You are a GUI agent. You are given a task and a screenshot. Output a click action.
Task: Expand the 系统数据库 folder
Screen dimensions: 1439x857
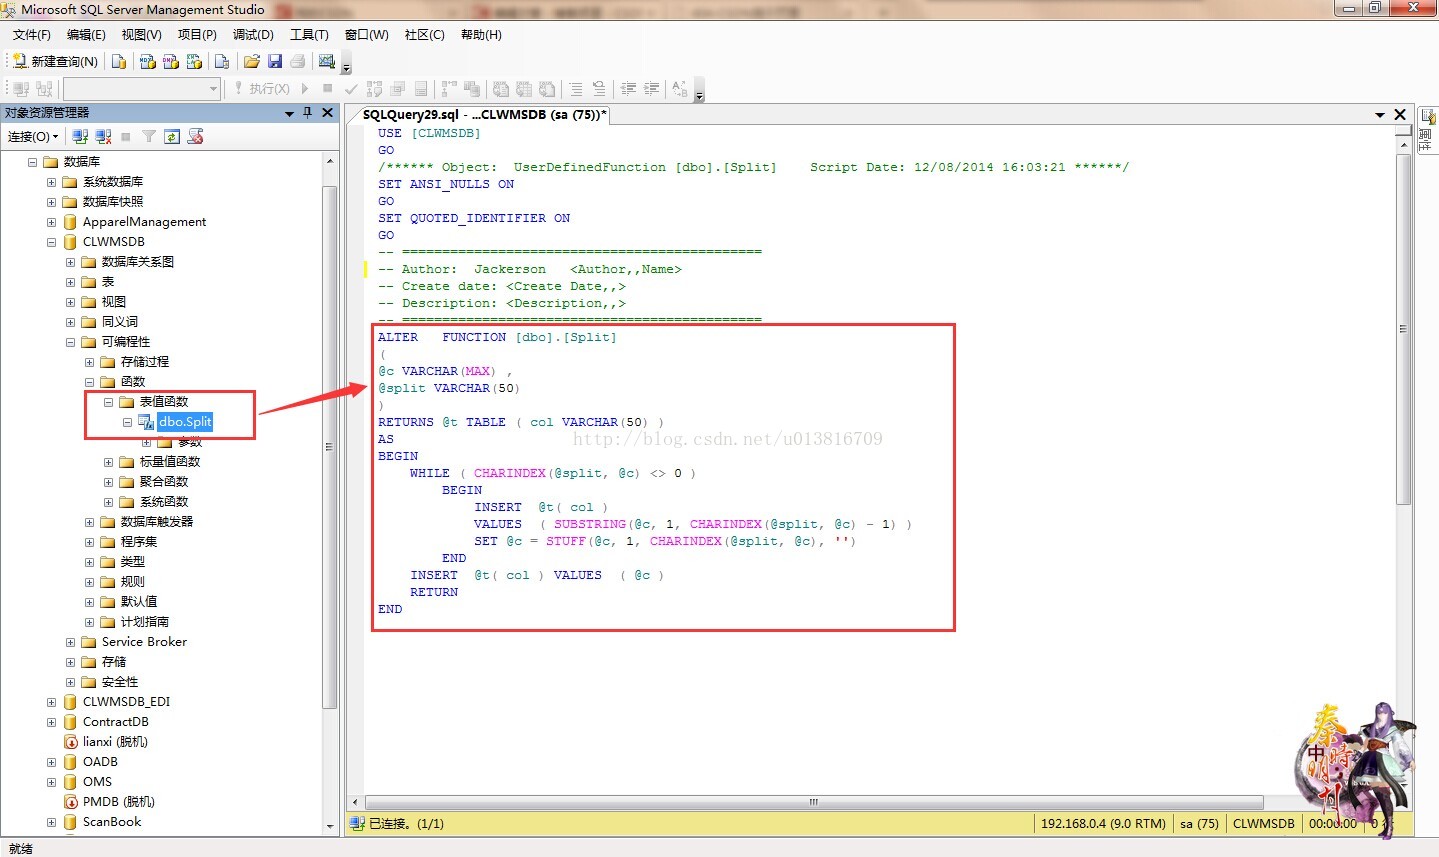pos(51,182)
